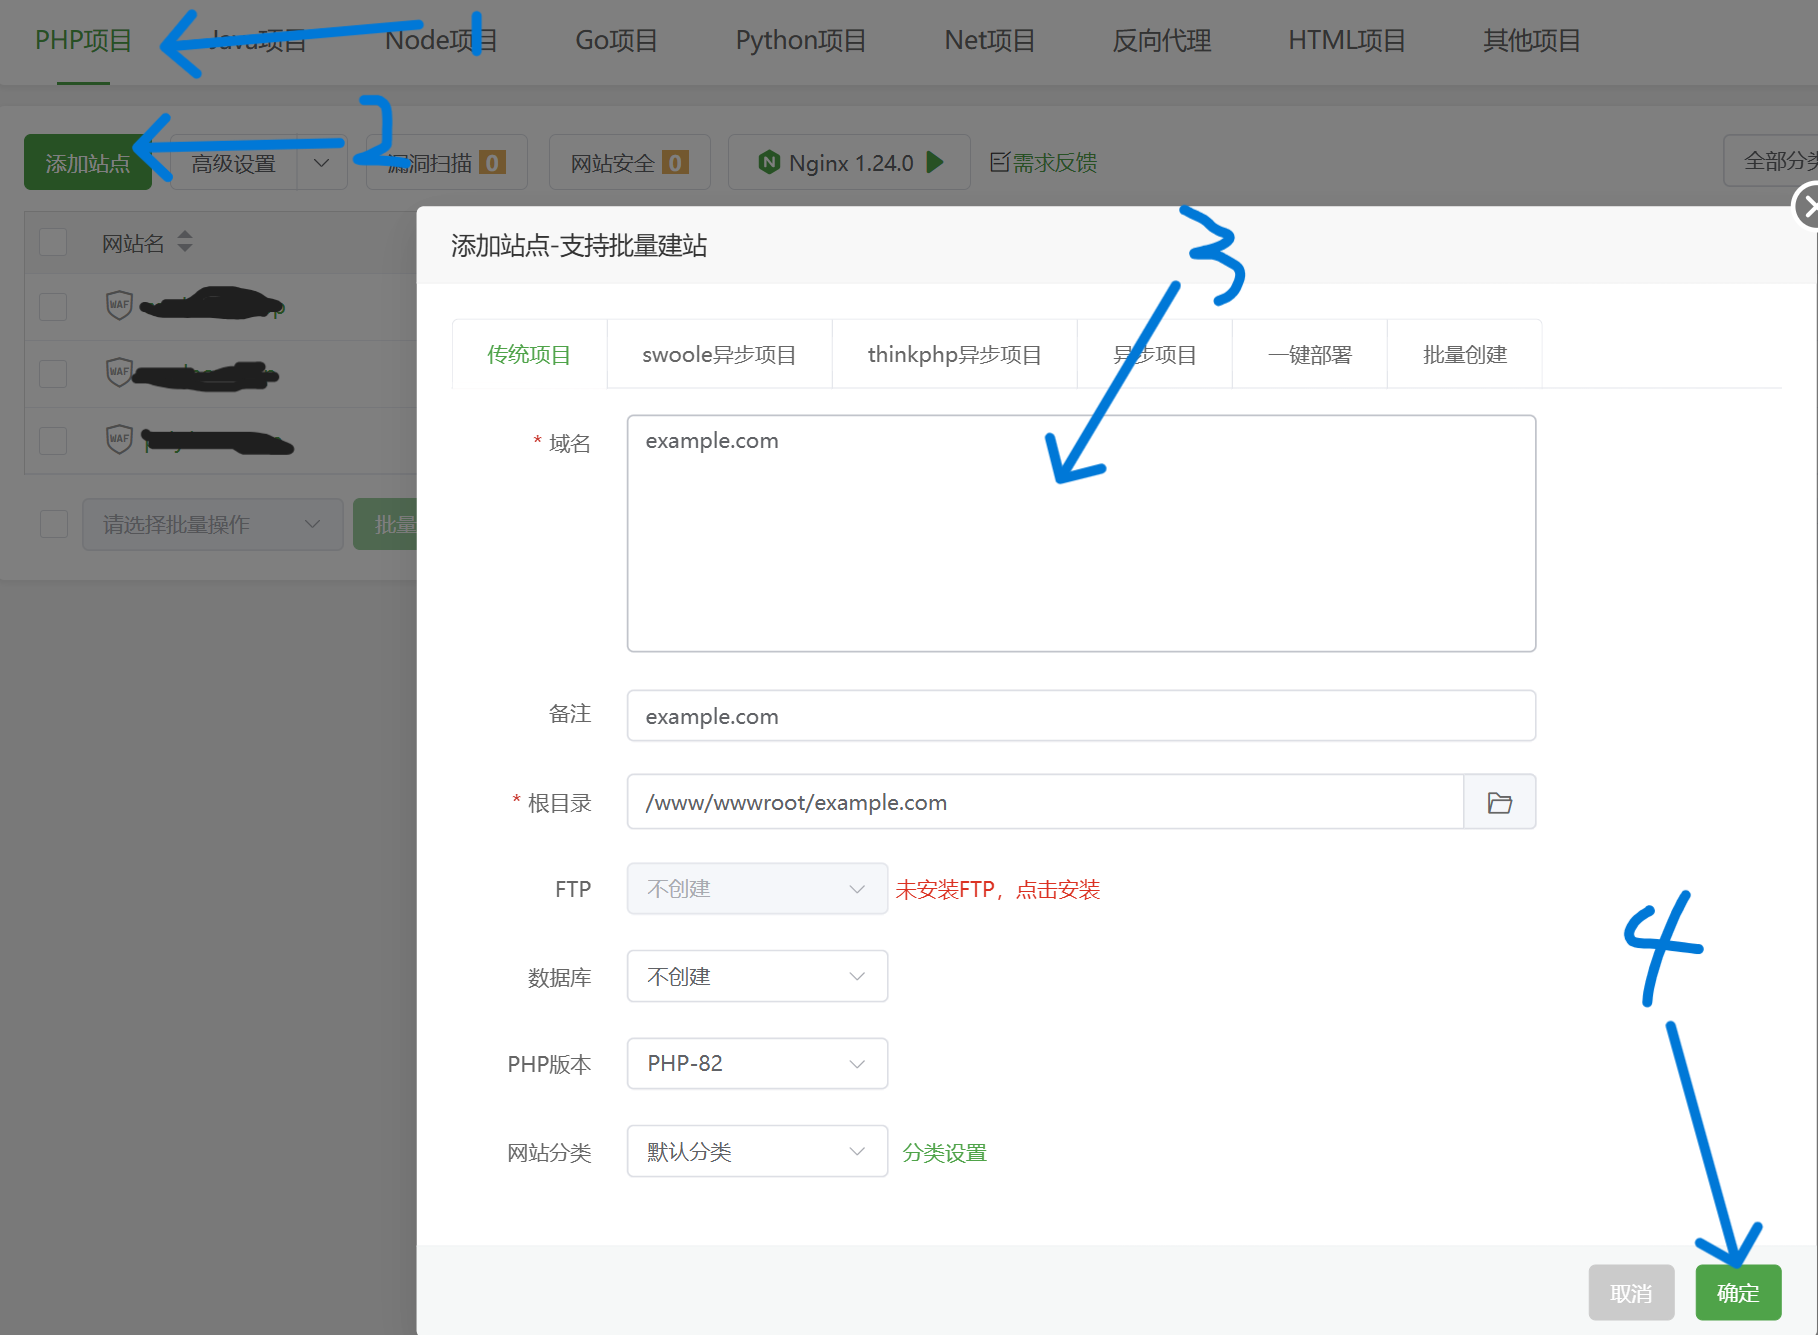Switch to the 反向代理 tab
Viewport: 1818px width, 1335px height.
click(1162, 41)
